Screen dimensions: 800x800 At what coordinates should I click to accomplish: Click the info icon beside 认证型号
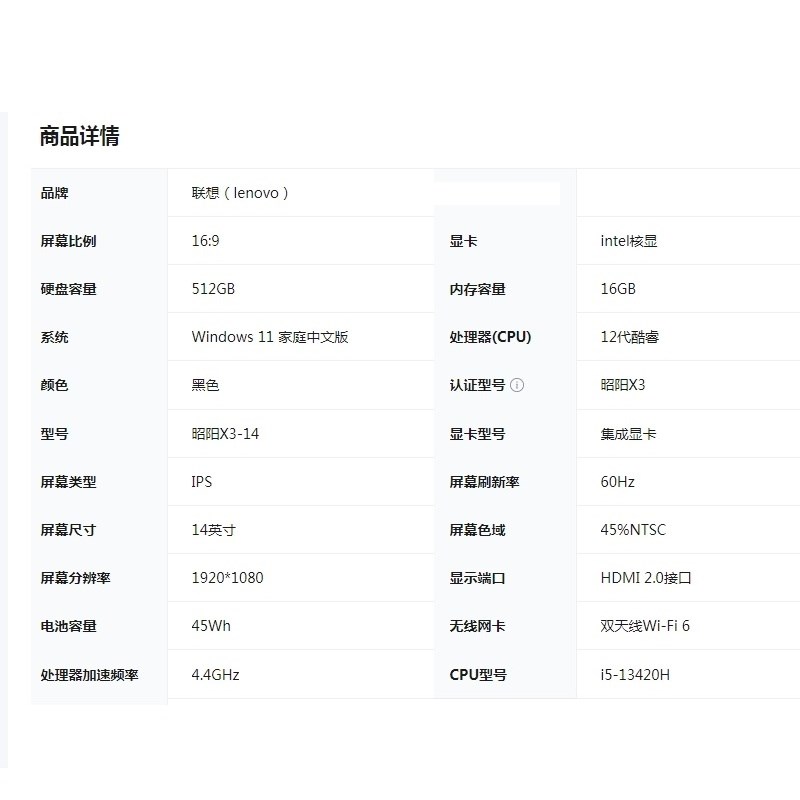pyautogui.click(x=517, y=385)
